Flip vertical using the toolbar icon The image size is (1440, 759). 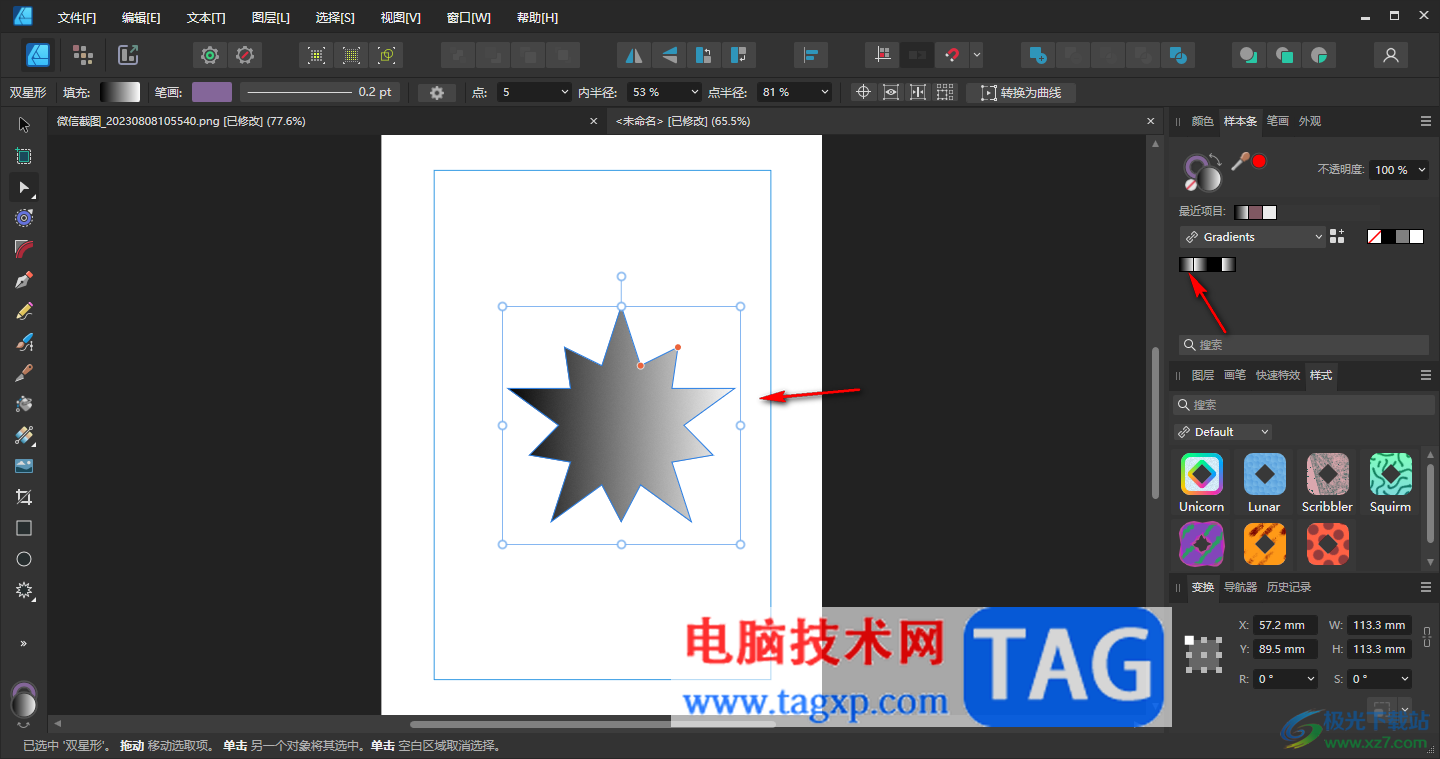669,55
